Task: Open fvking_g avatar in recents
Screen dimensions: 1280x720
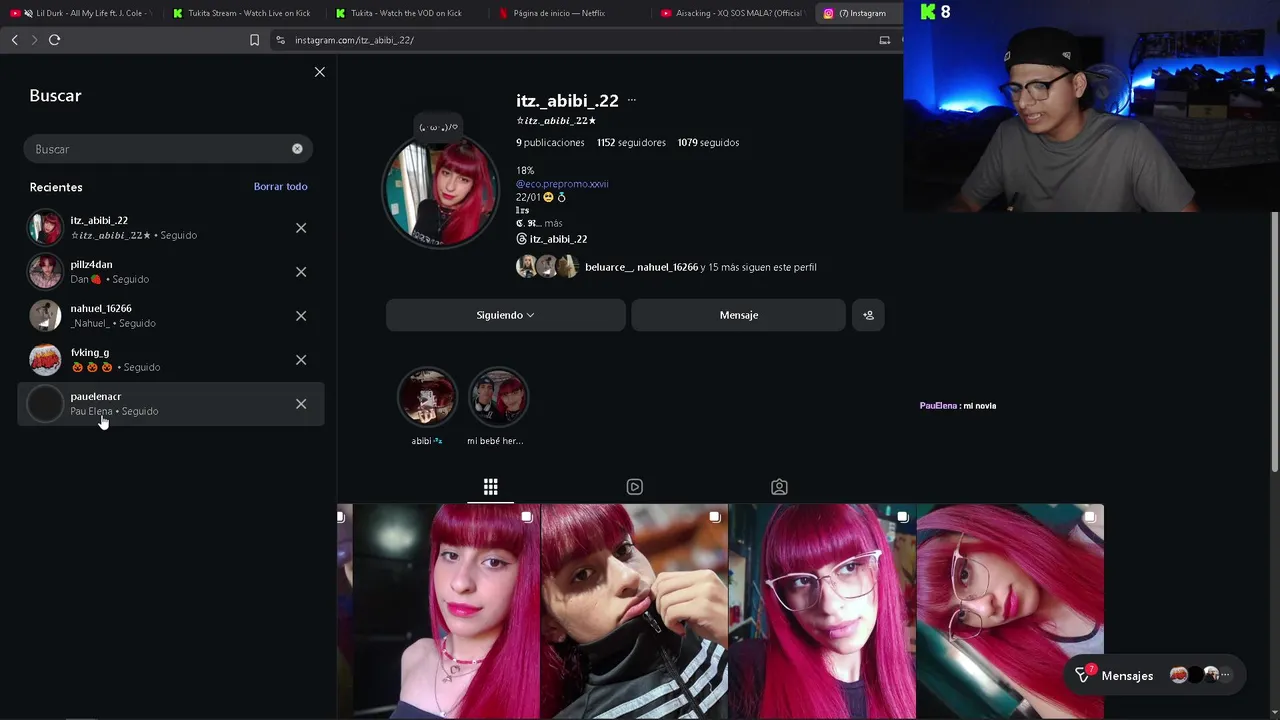Action: coord(45,360)
